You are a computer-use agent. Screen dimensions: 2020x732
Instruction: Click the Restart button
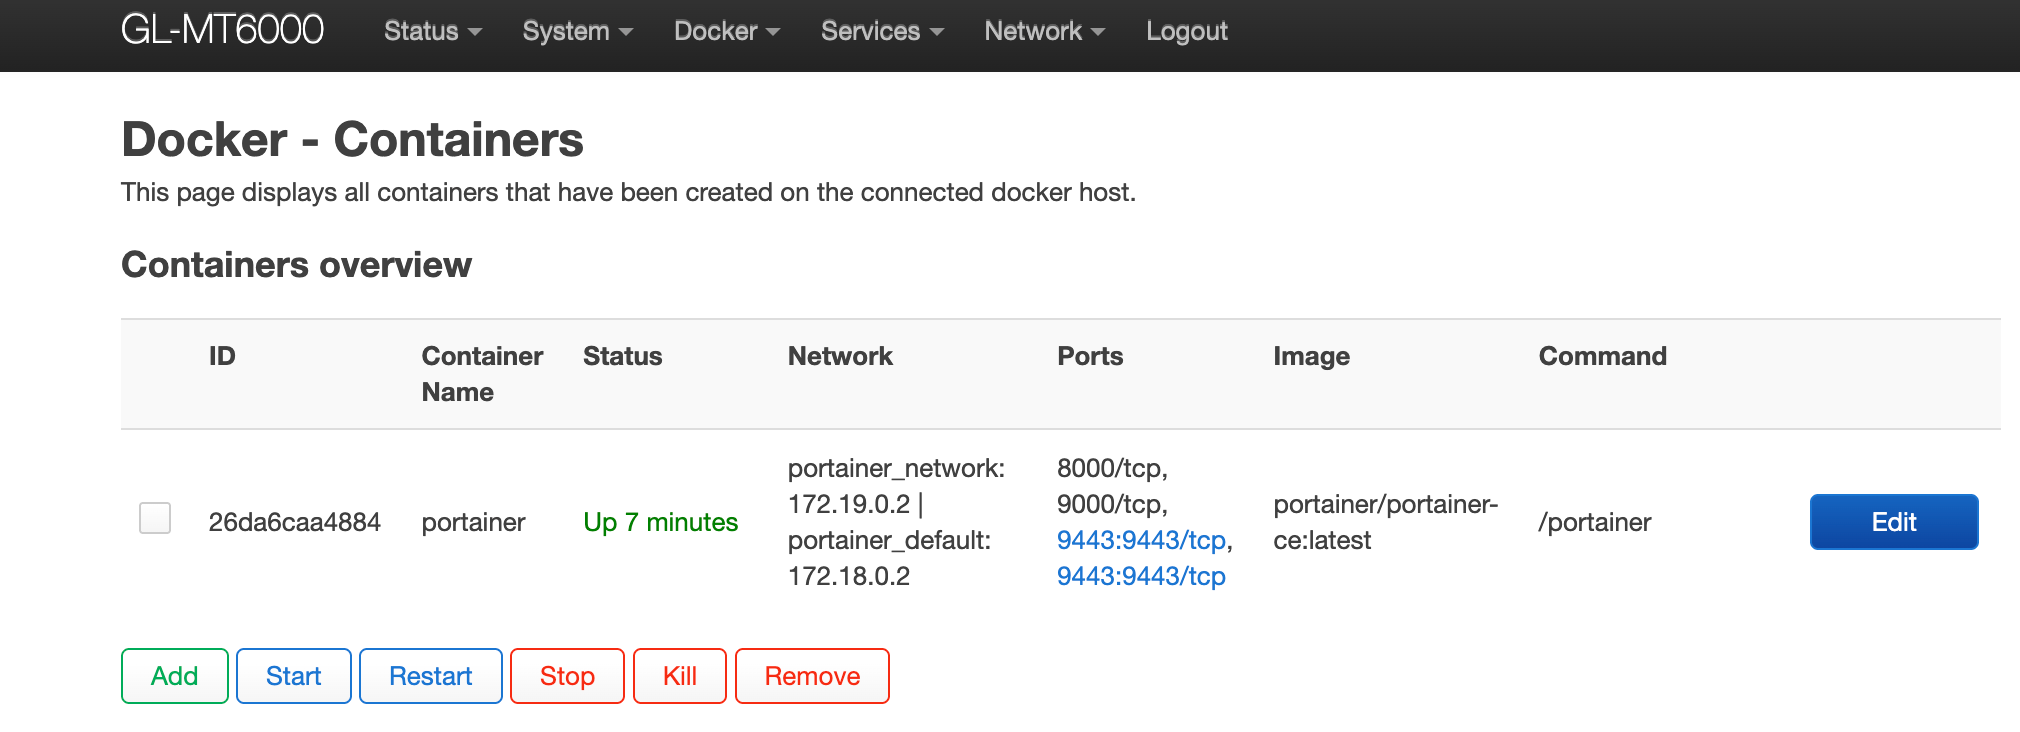(x=430, y=676)
